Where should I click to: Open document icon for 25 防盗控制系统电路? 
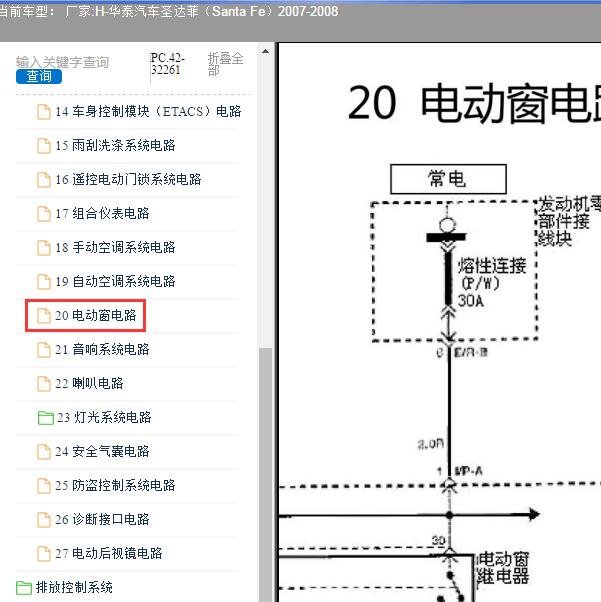coord(44,486)
